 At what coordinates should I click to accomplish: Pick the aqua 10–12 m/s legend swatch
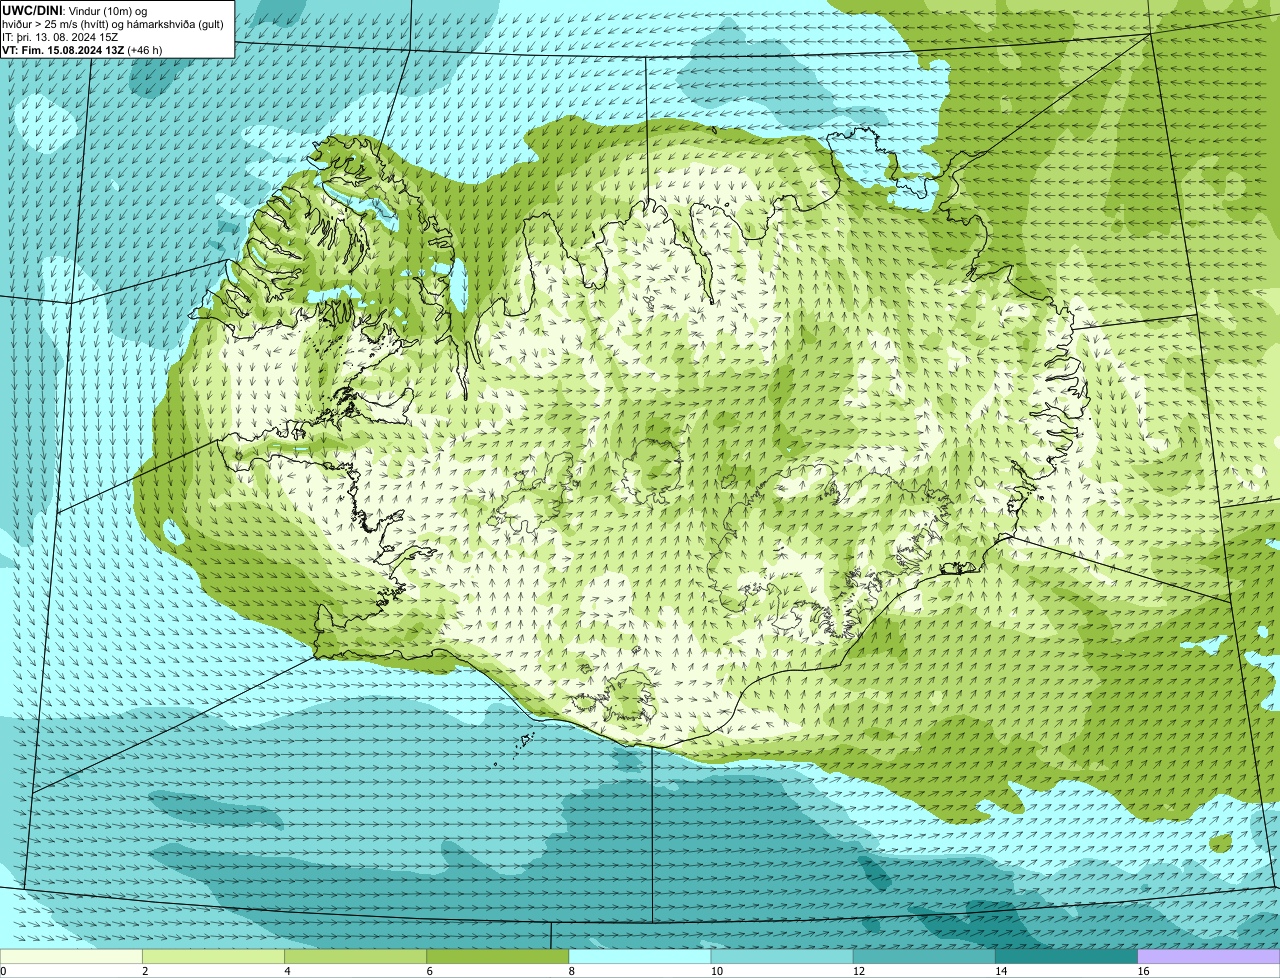[x=782, y=956]
